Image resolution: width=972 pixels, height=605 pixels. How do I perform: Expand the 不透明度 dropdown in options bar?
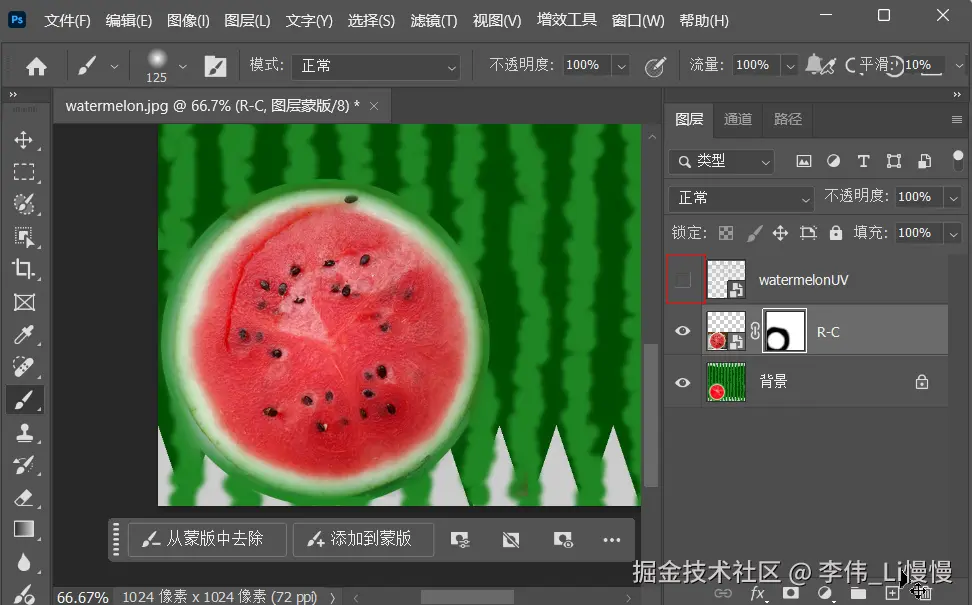click(x=621, y=66)
